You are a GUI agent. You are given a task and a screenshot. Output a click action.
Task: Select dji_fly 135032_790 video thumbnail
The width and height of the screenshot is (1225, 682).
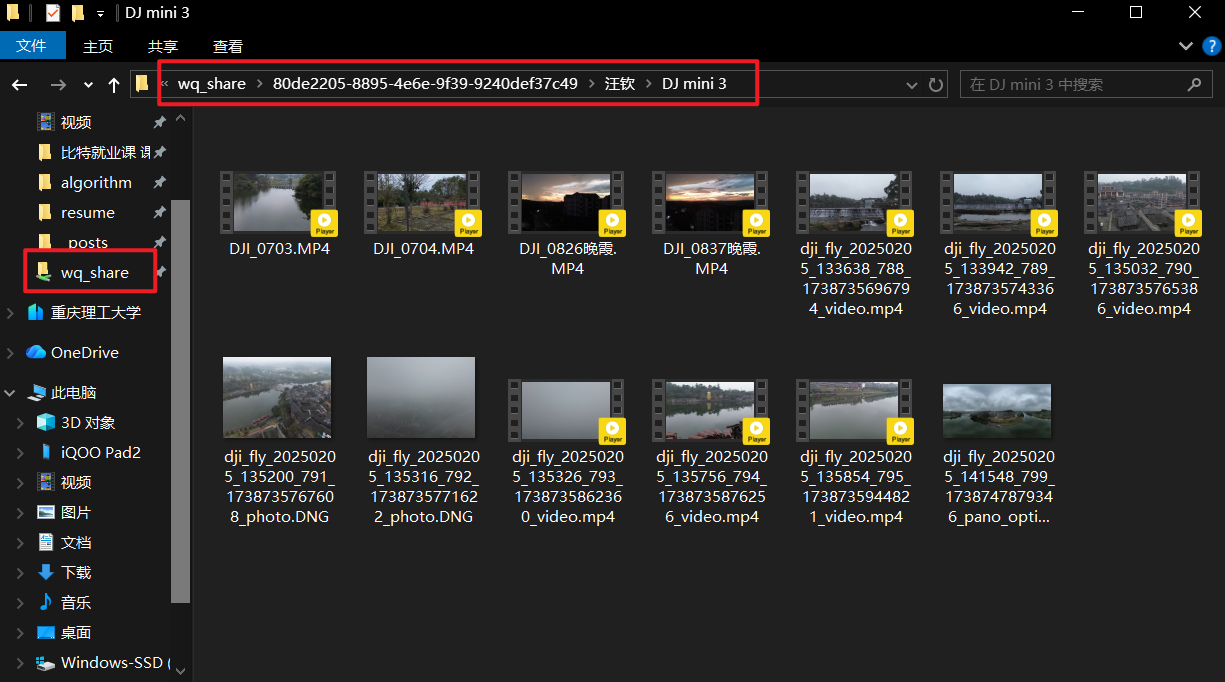pos(1142,203)
